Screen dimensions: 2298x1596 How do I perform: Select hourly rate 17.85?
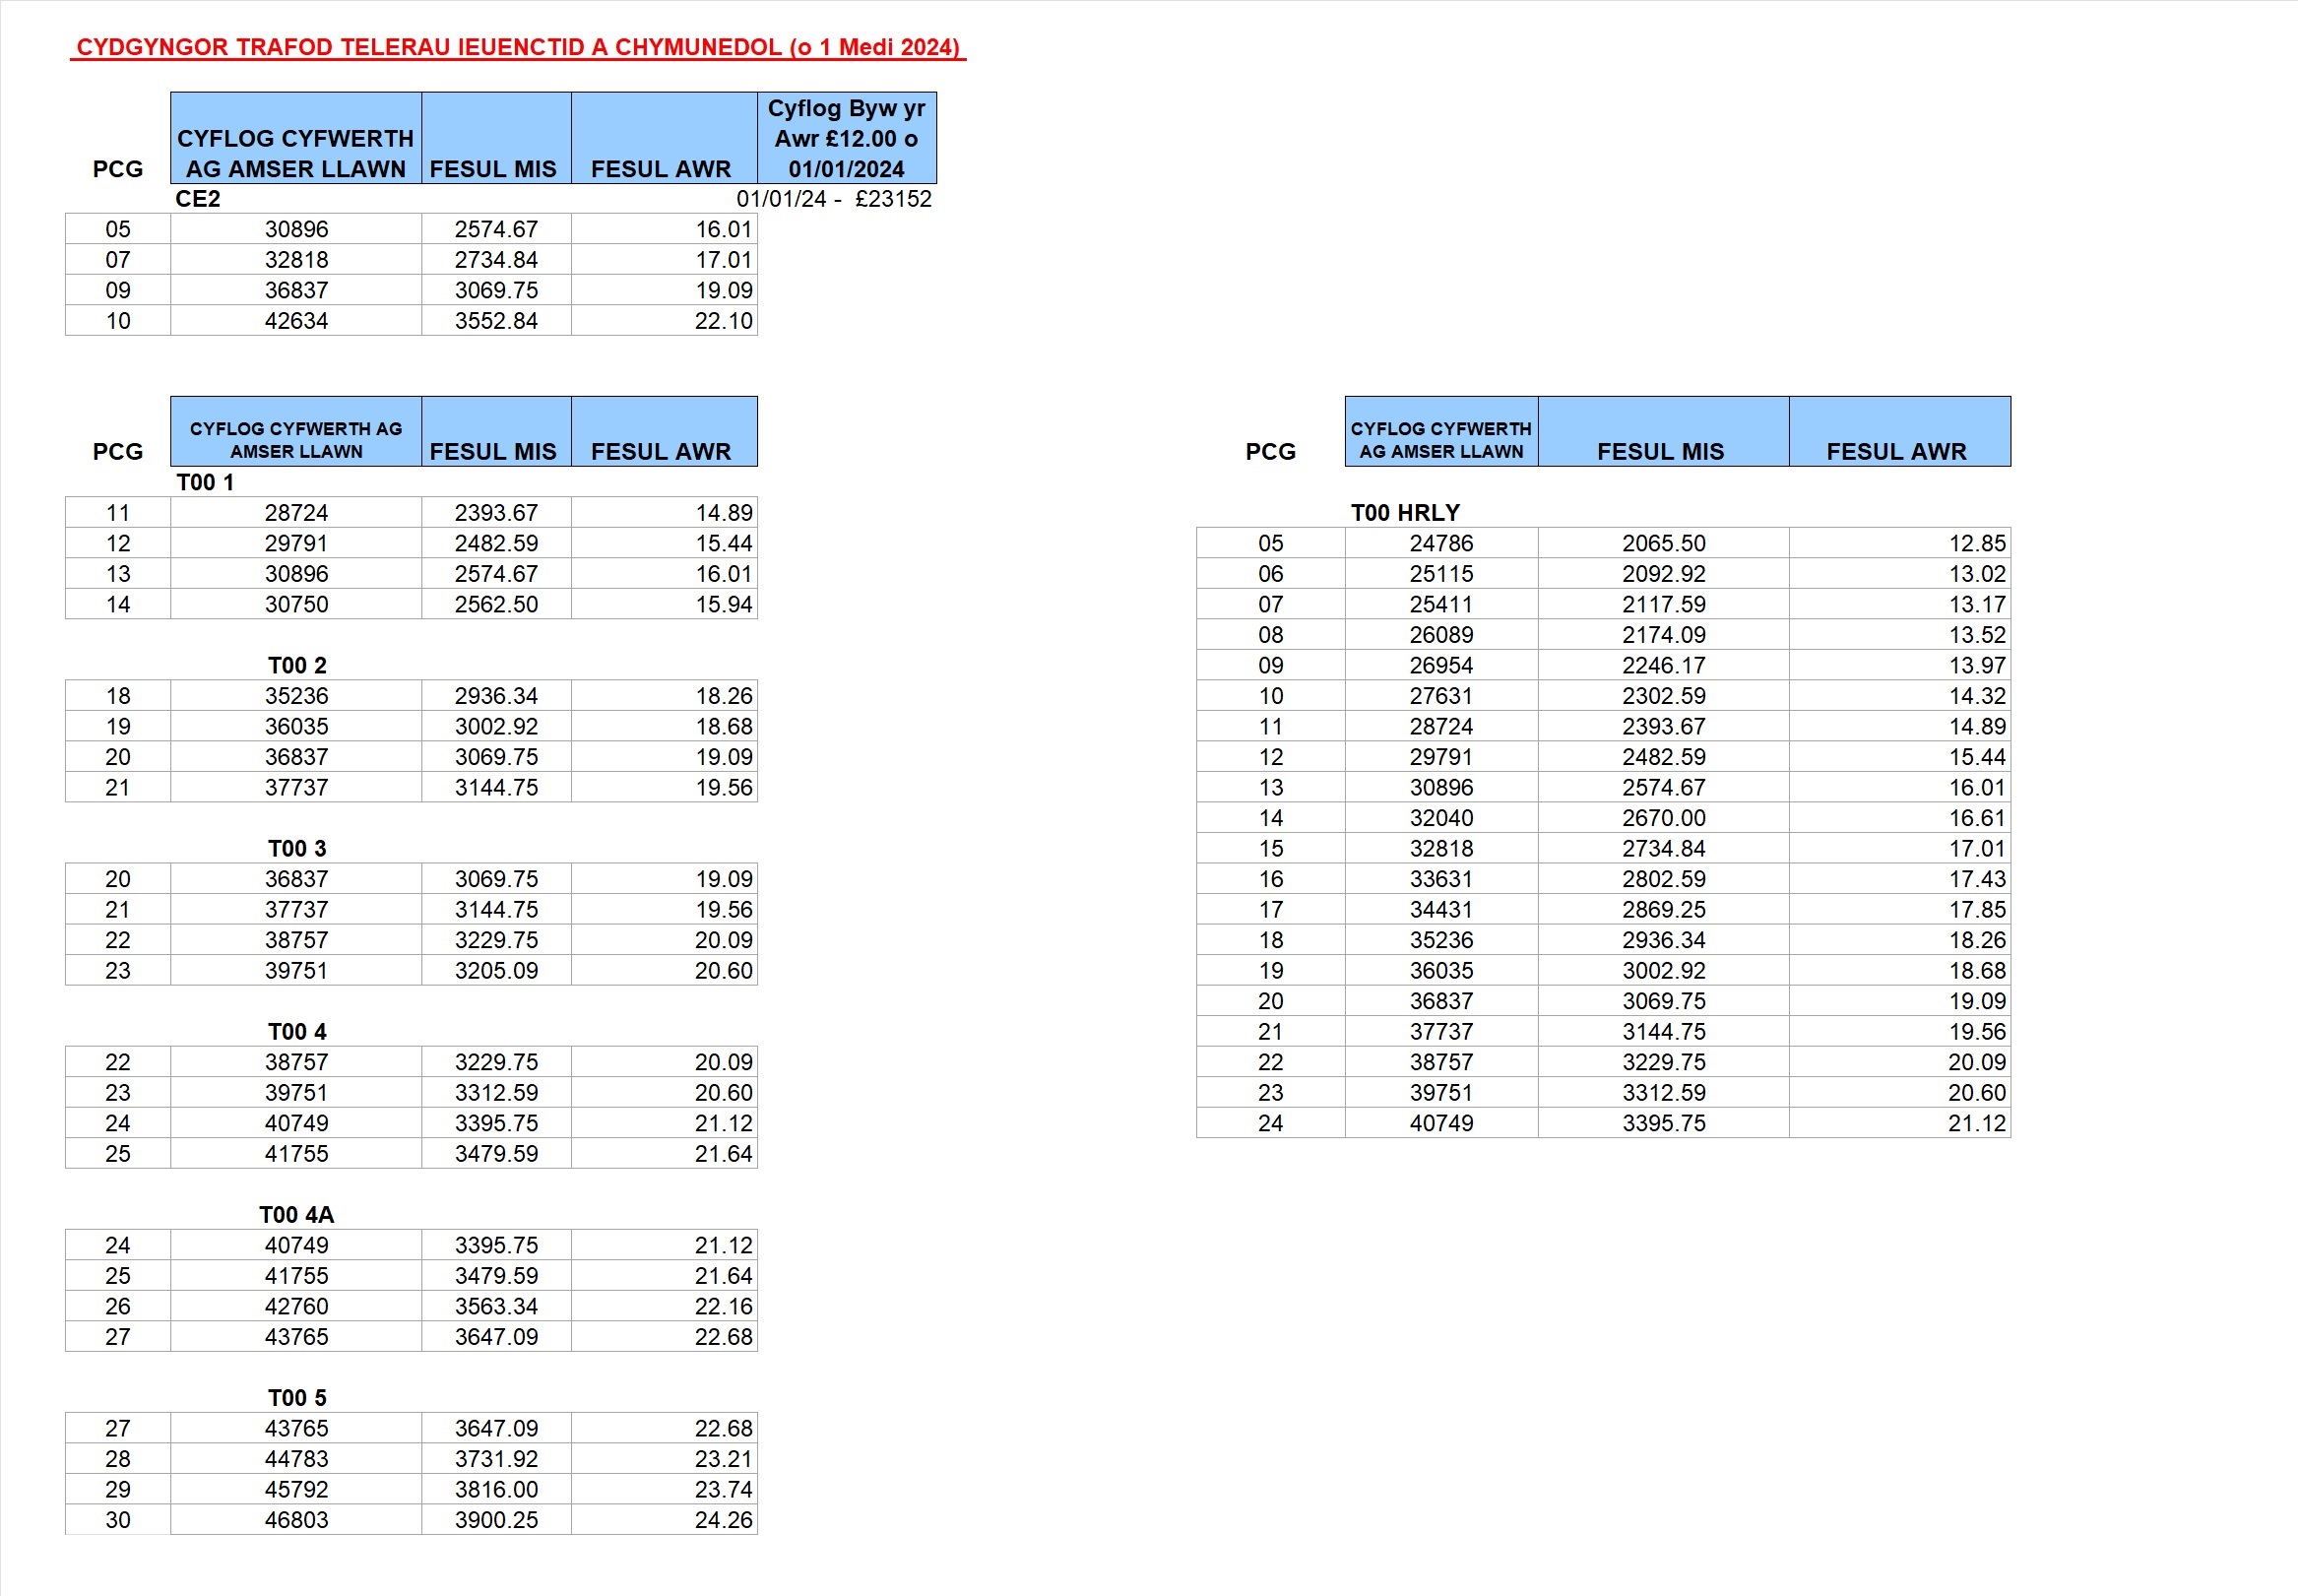click(x=1976, y=910)
